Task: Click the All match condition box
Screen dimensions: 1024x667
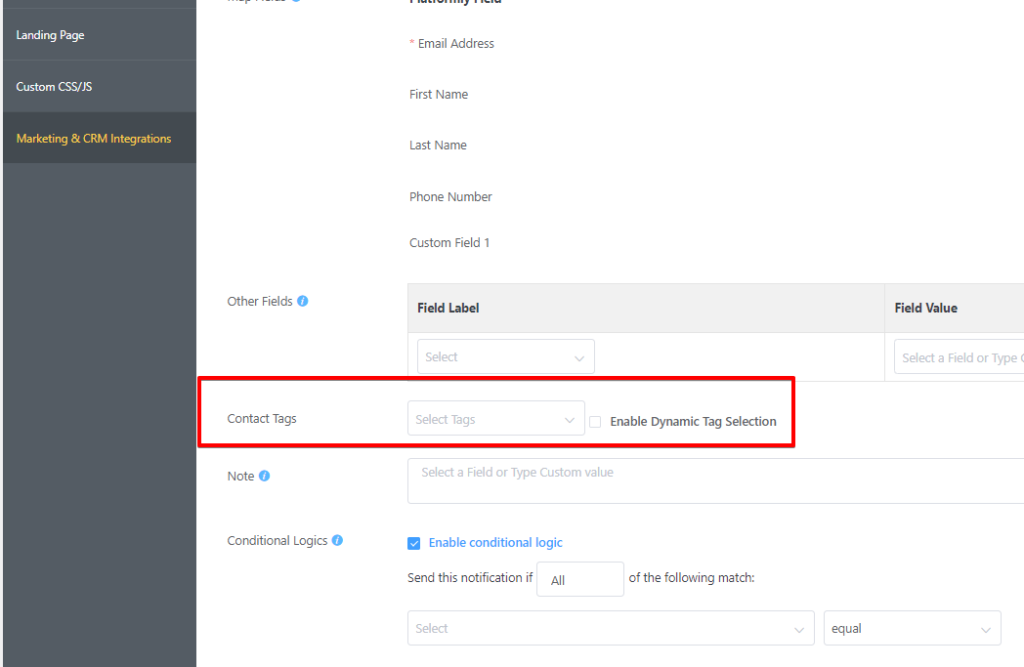Action: pos(580,578)
